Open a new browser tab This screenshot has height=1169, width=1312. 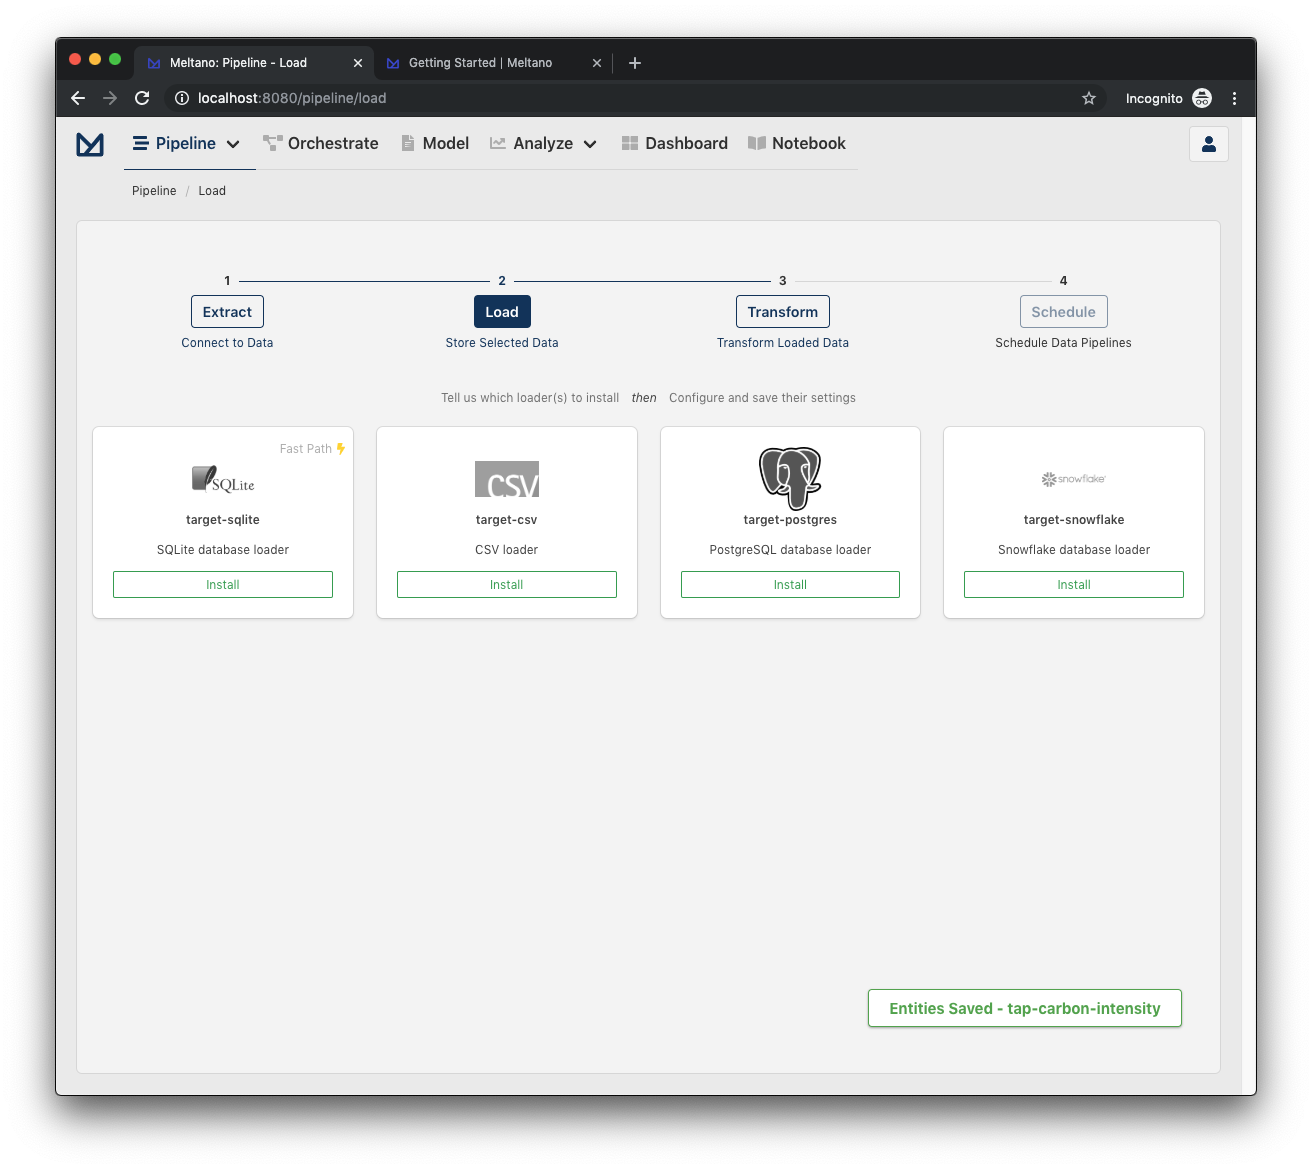pos(634,63)
